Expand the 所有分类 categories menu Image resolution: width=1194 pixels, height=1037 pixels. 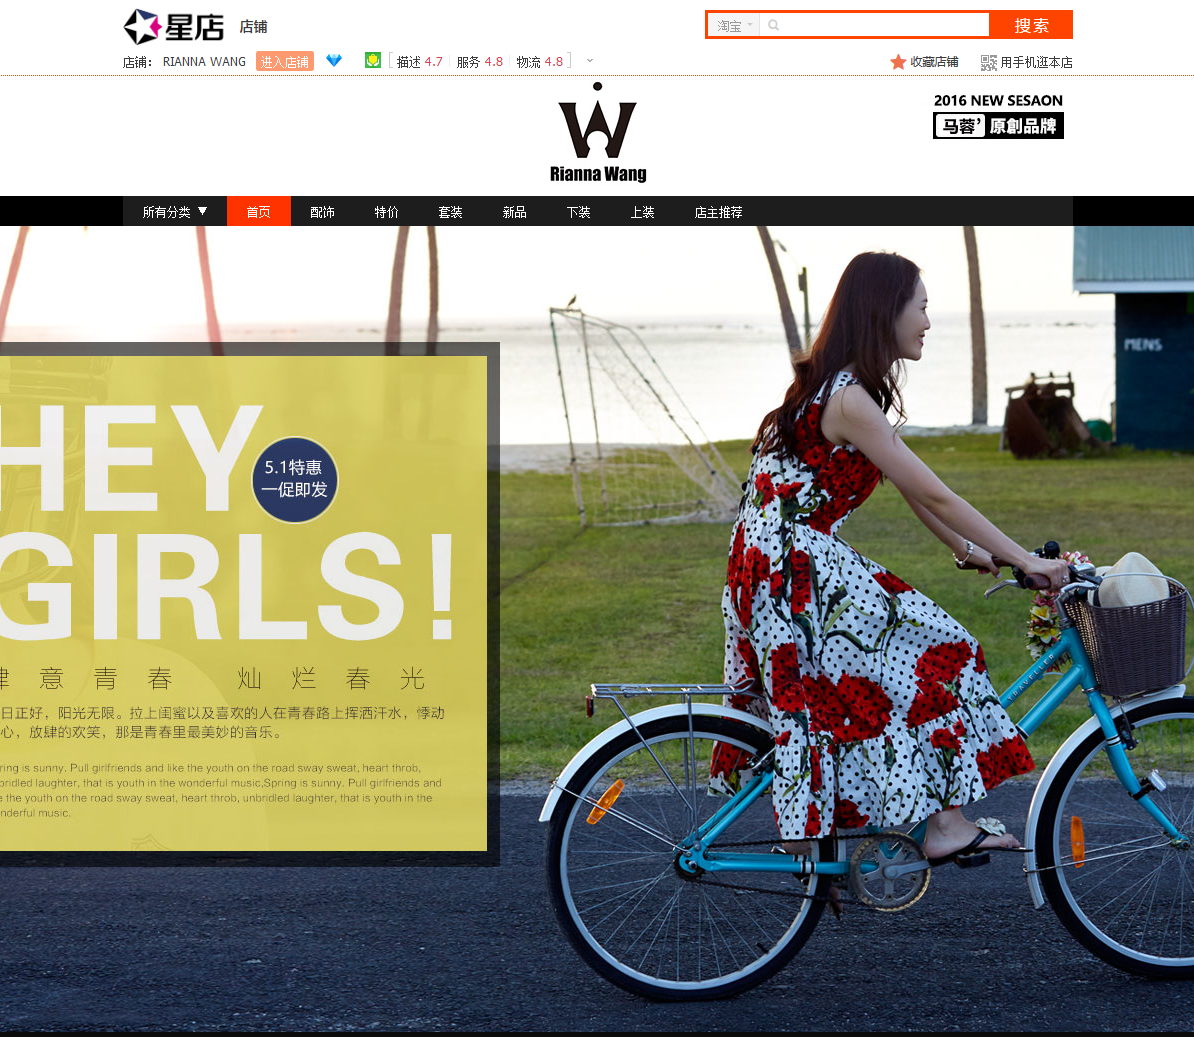click(x=174, y=212)
